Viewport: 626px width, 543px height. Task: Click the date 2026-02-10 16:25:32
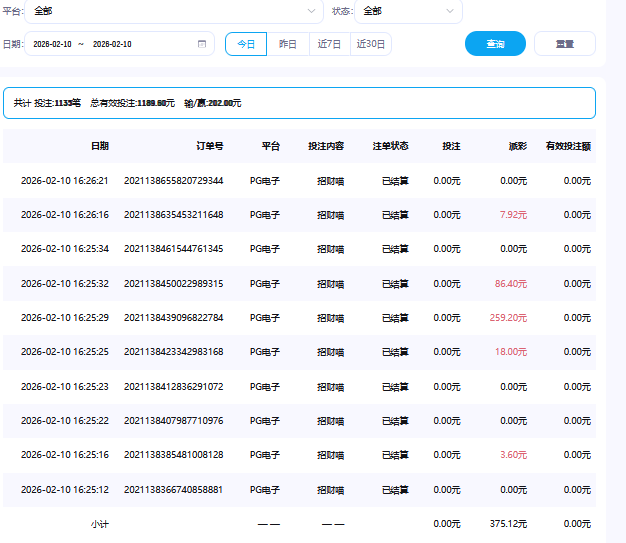pos(65,284)
